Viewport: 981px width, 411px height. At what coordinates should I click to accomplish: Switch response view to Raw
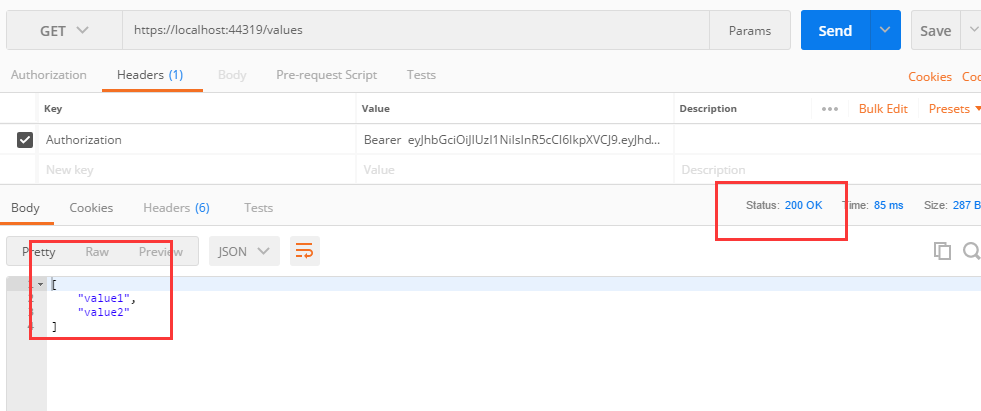[x=97, y=252]
